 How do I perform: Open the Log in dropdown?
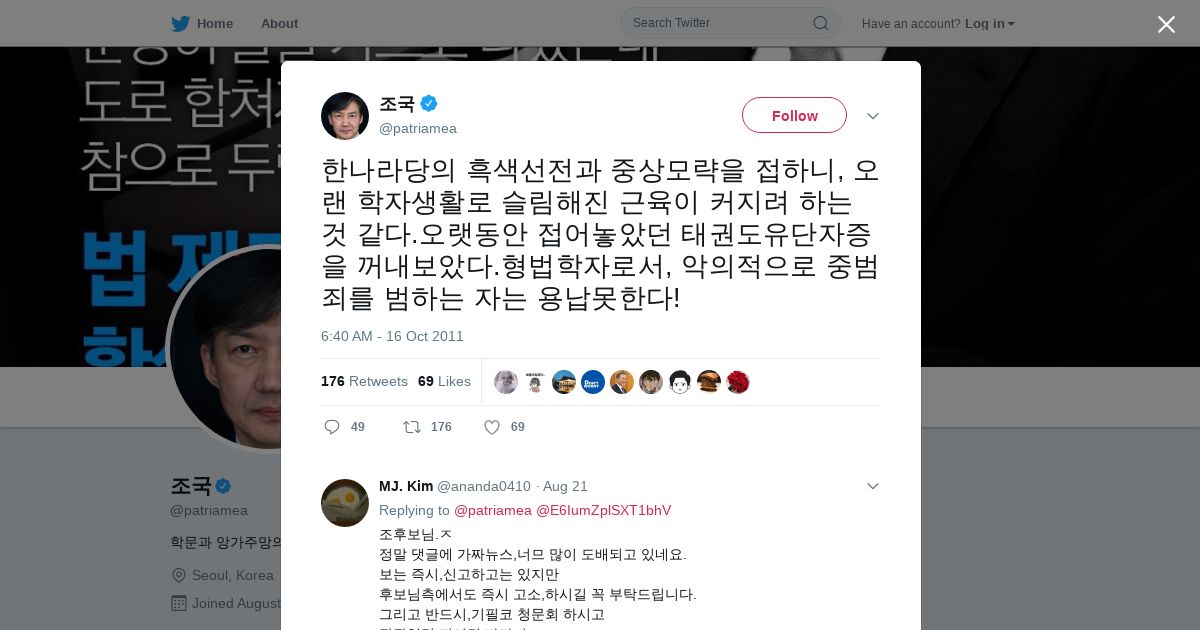click(x=990, y=24)
